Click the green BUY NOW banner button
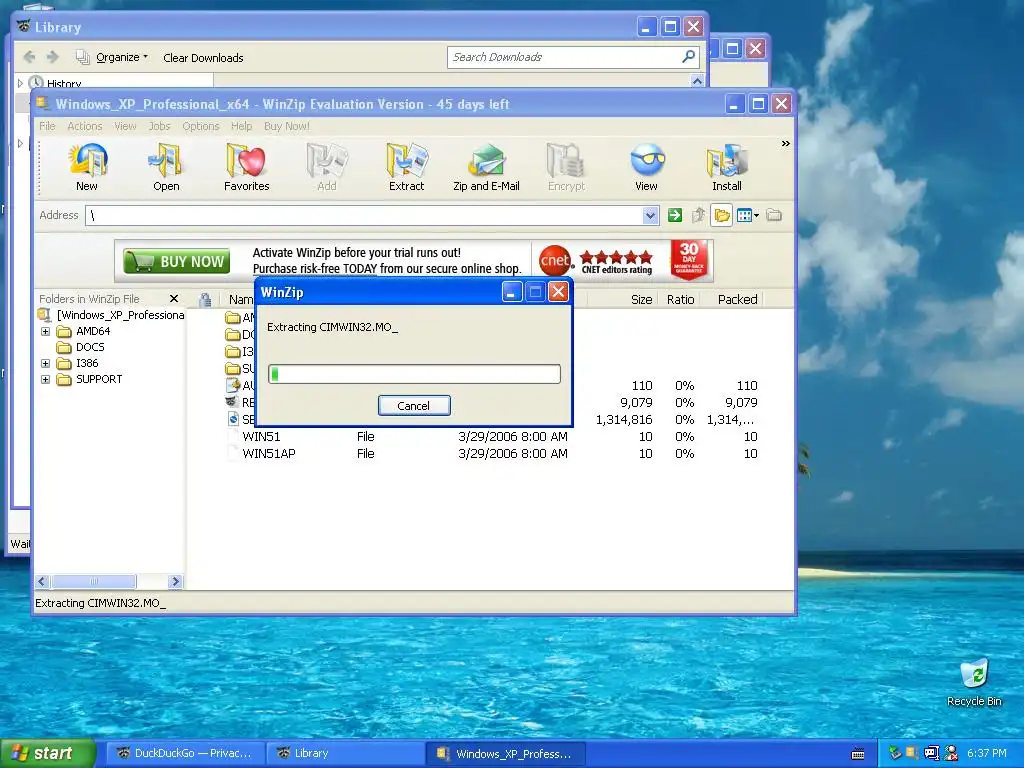The image size is (1024, 768). click(x=176, y=261)
